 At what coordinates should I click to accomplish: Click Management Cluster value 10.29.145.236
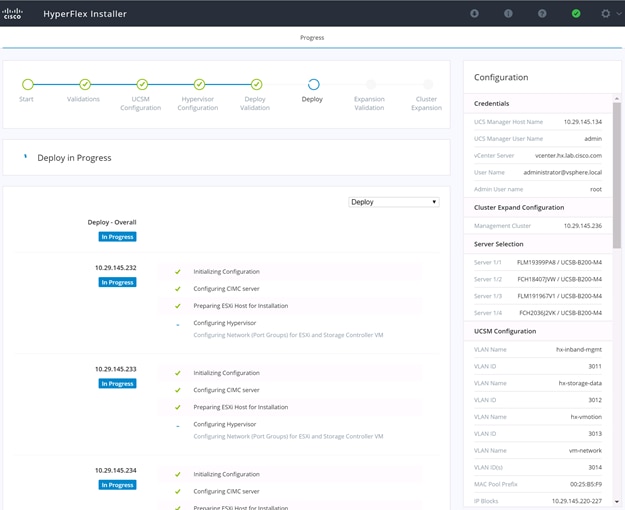pos(583,226)
